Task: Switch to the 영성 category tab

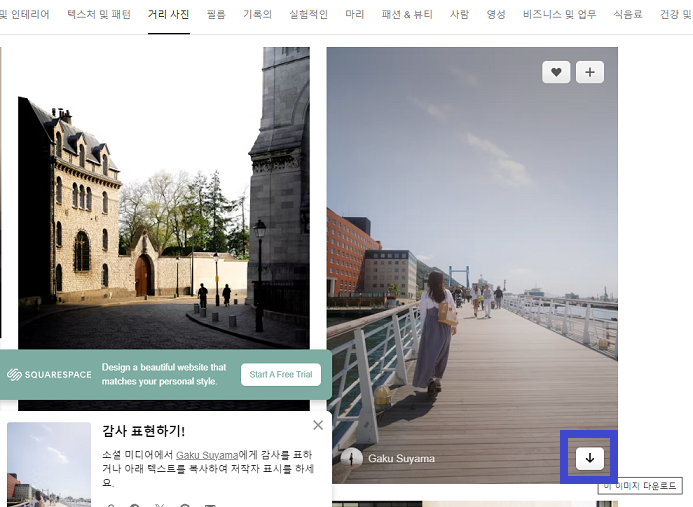Action: (496, 15)
